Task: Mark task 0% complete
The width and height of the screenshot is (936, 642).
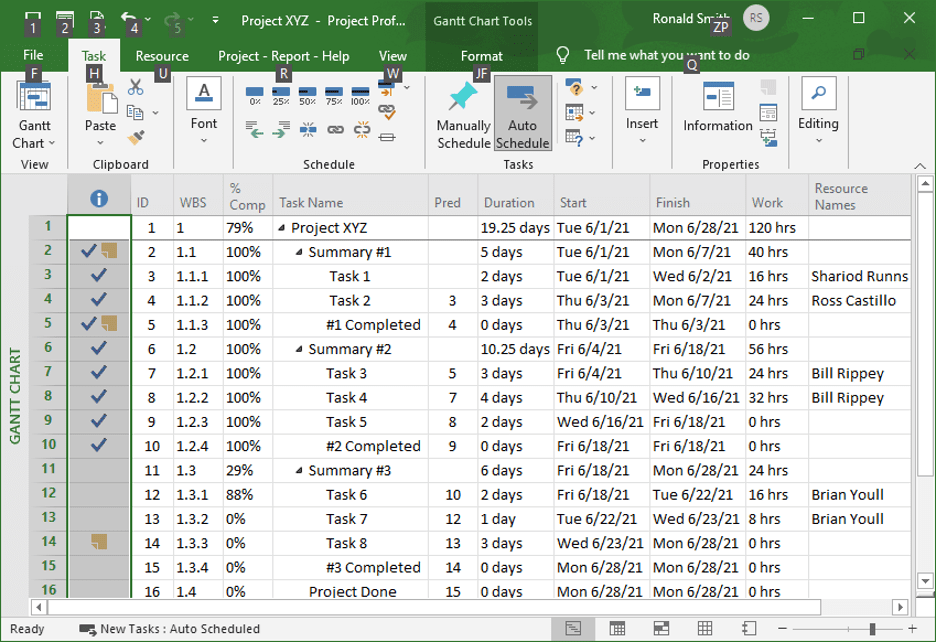Action: pos(255,96)
